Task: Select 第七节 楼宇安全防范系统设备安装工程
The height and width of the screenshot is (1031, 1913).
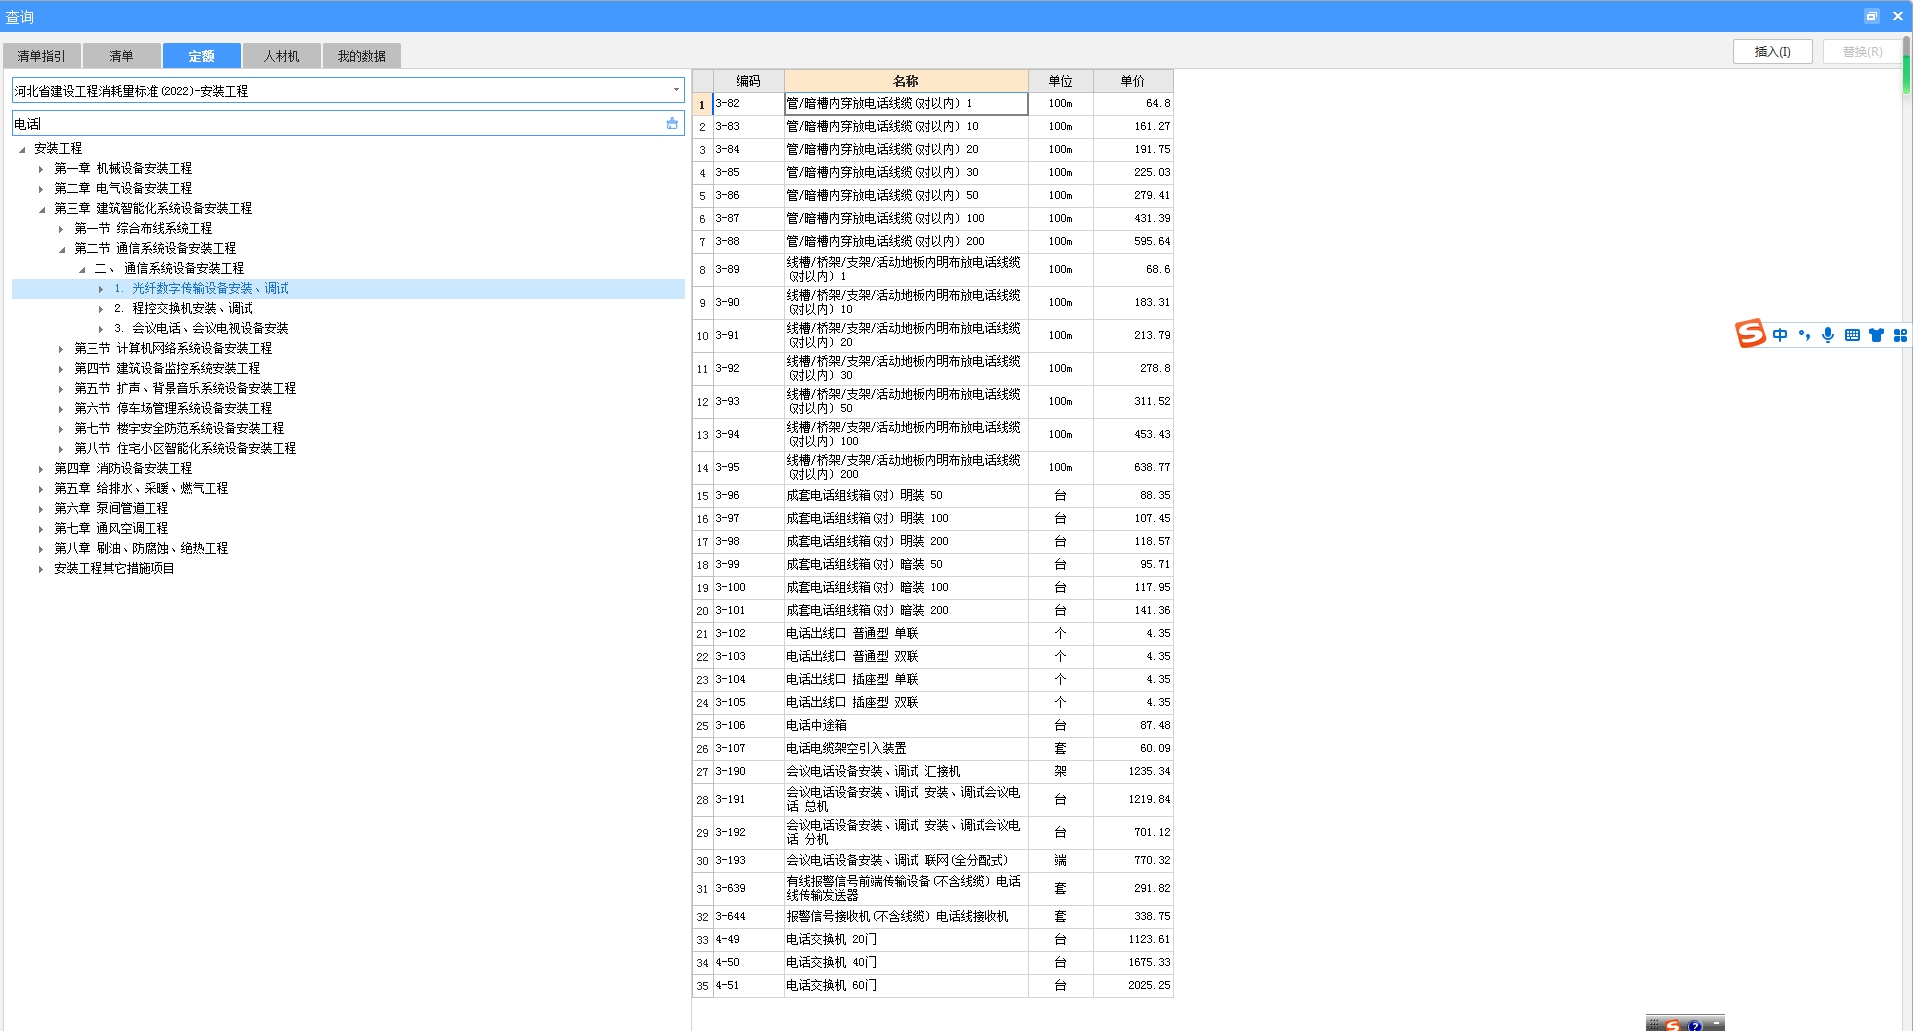Action: click(x=179, y=428)
